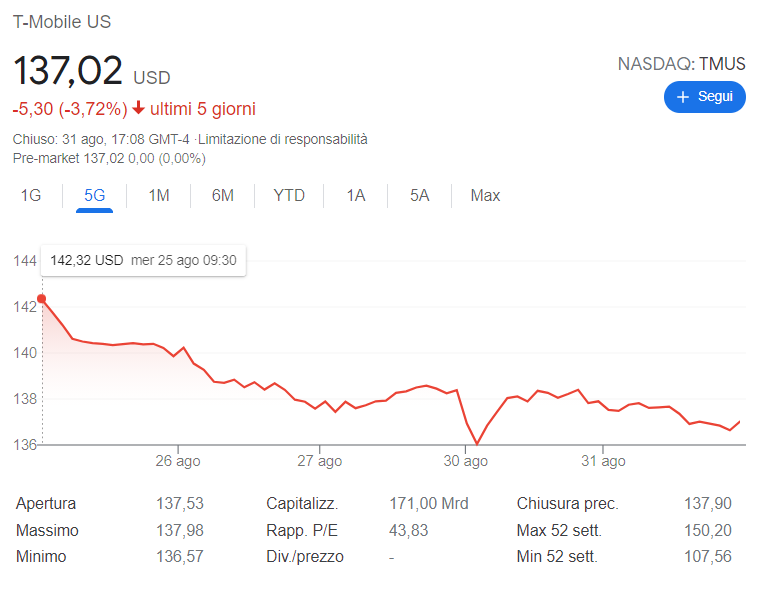Switch chart to 1M range
Screen dimensions: 773x594
pos(159,196)
